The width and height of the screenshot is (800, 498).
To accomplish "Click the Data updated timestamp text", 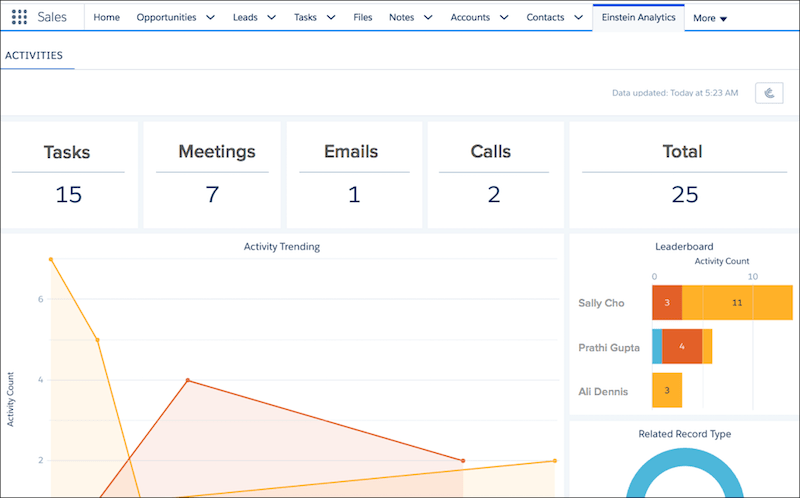I will click(675, 93).
